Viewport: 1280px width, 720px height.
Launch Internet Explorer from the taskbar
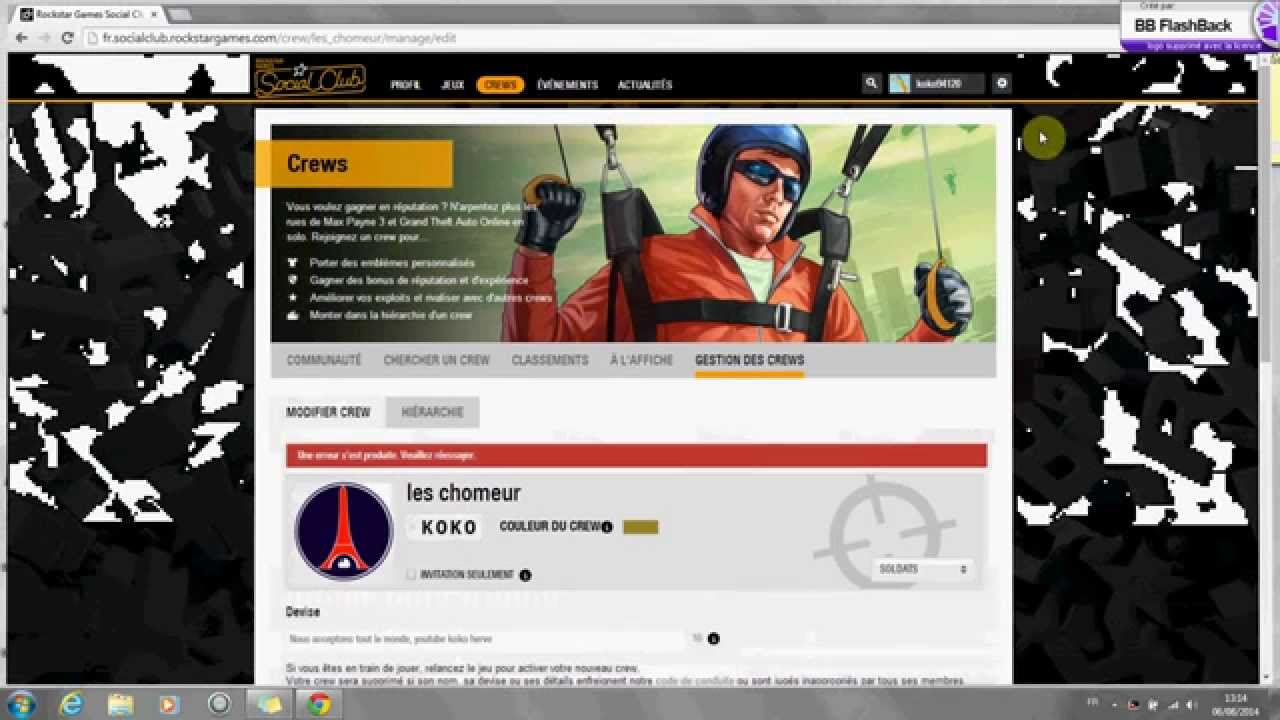click(71, 703)
